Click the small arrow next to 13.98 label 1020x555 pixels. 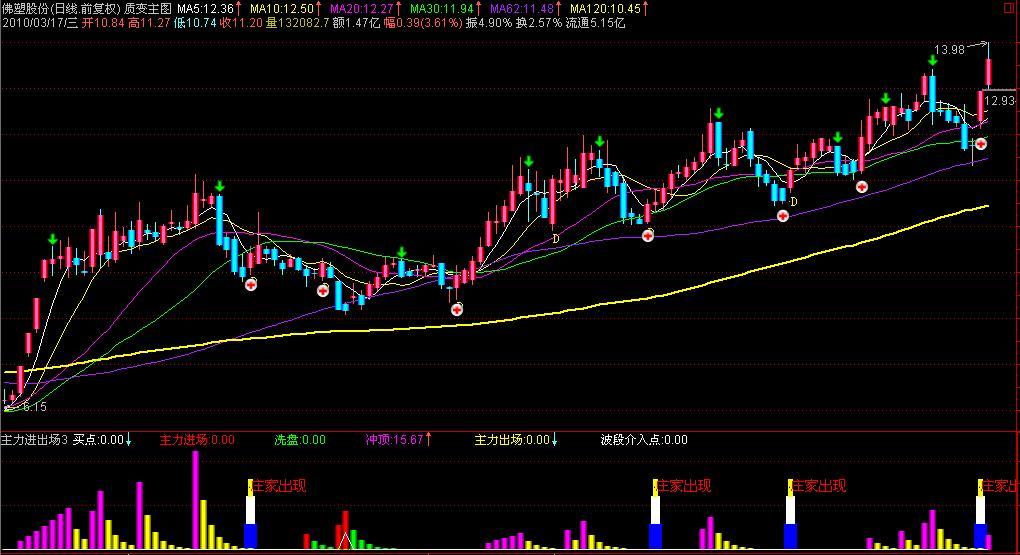[x=978, y=46]
